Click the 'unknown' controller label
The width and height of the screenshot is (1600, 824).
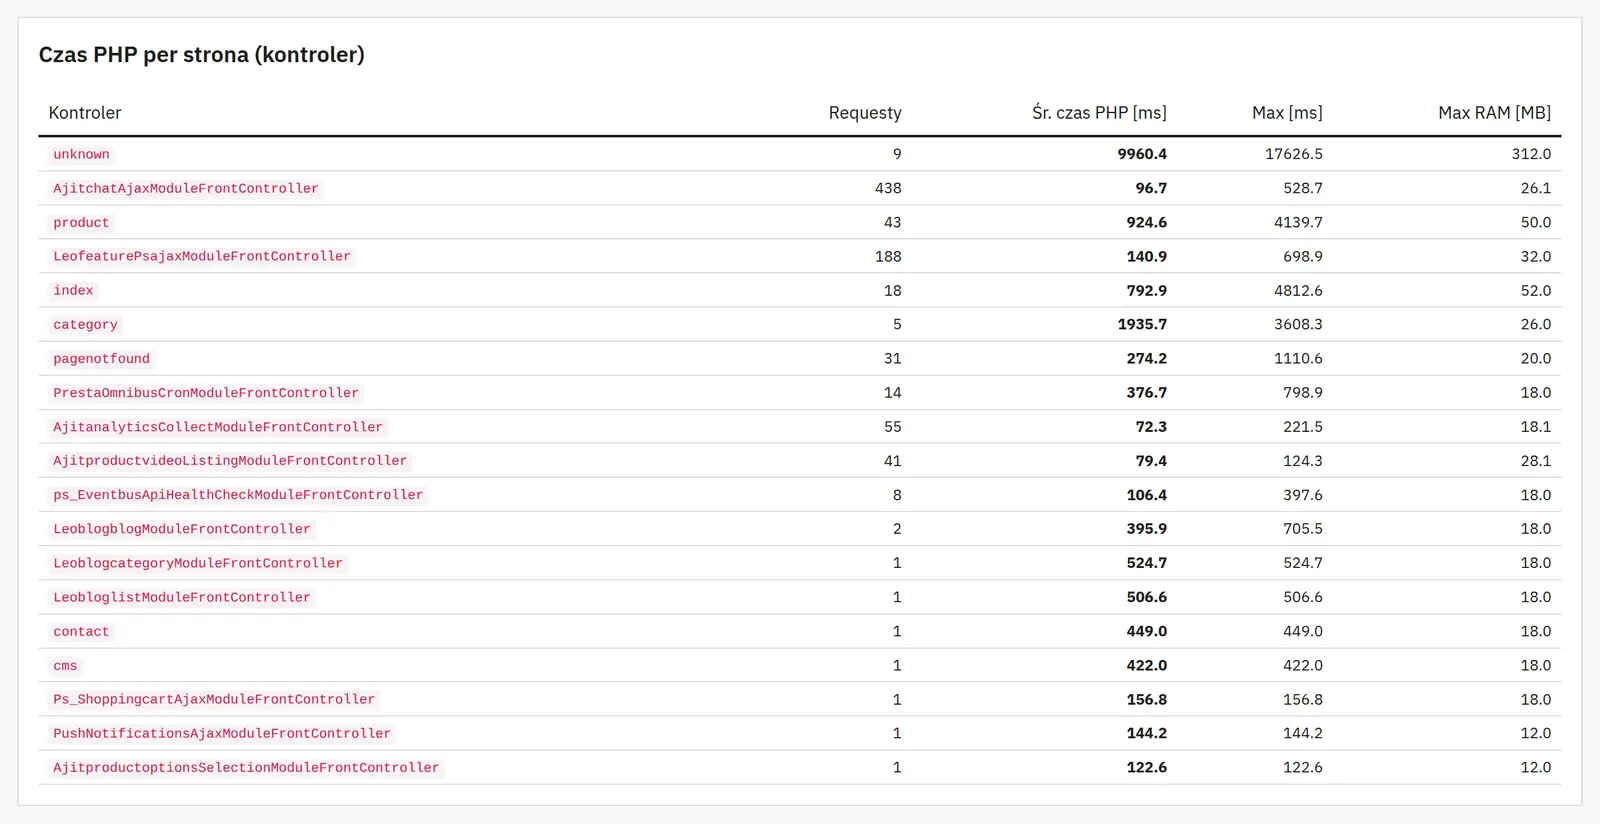pos(81,154)
